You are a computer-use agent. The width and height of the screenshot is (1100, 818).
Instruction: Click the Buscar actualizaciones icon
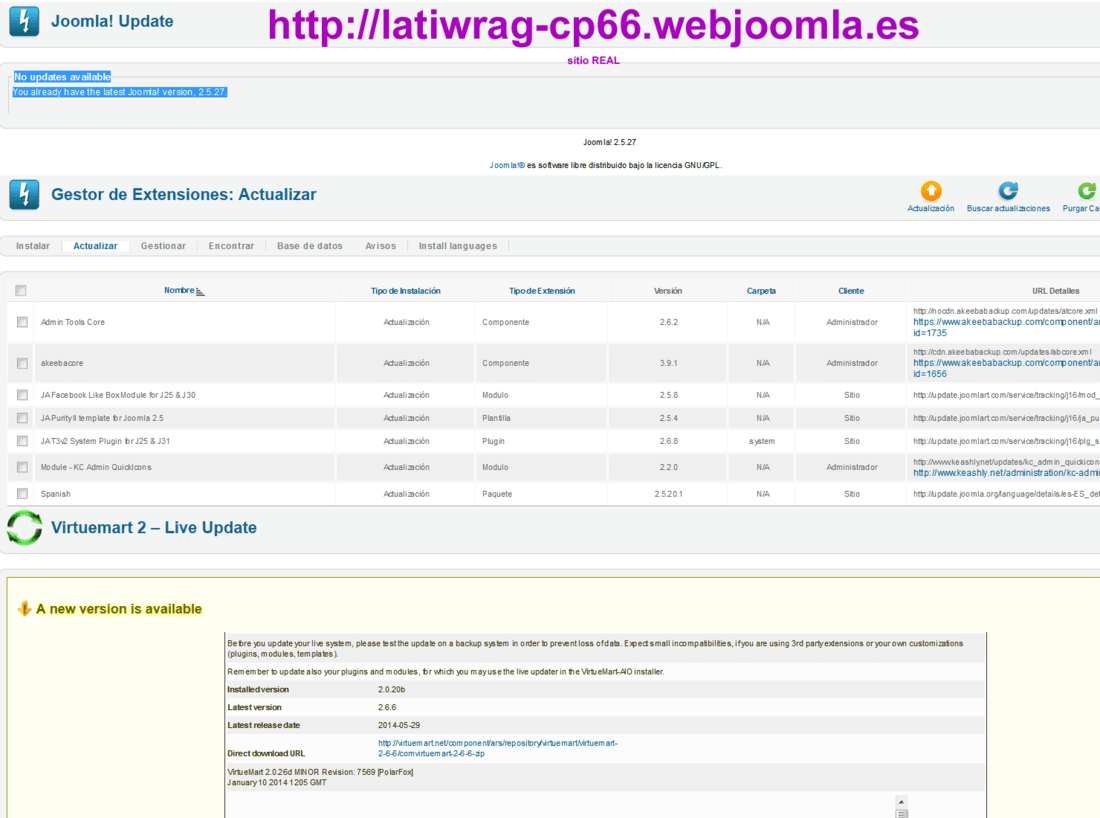(1008, 191)
